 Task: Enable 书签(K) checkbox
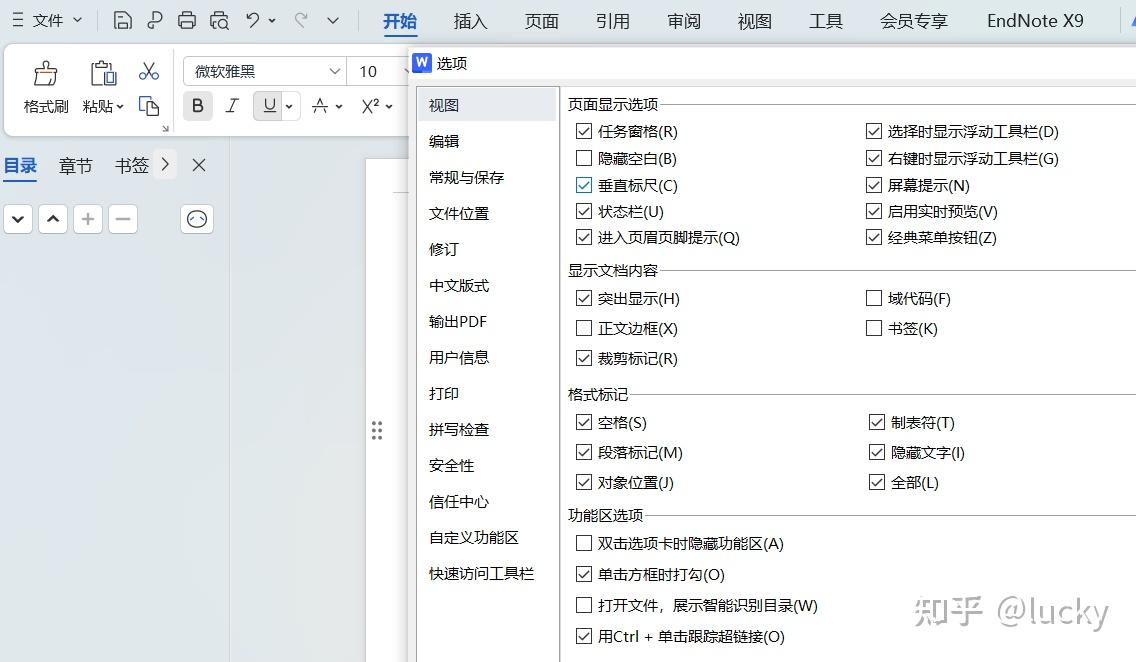[874, 328]
